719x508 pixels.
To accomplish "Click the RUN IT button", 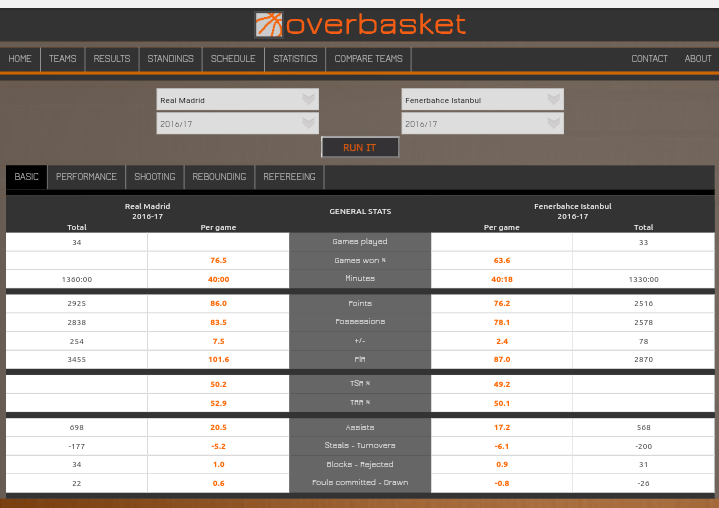I will click(x=360, y=147).
